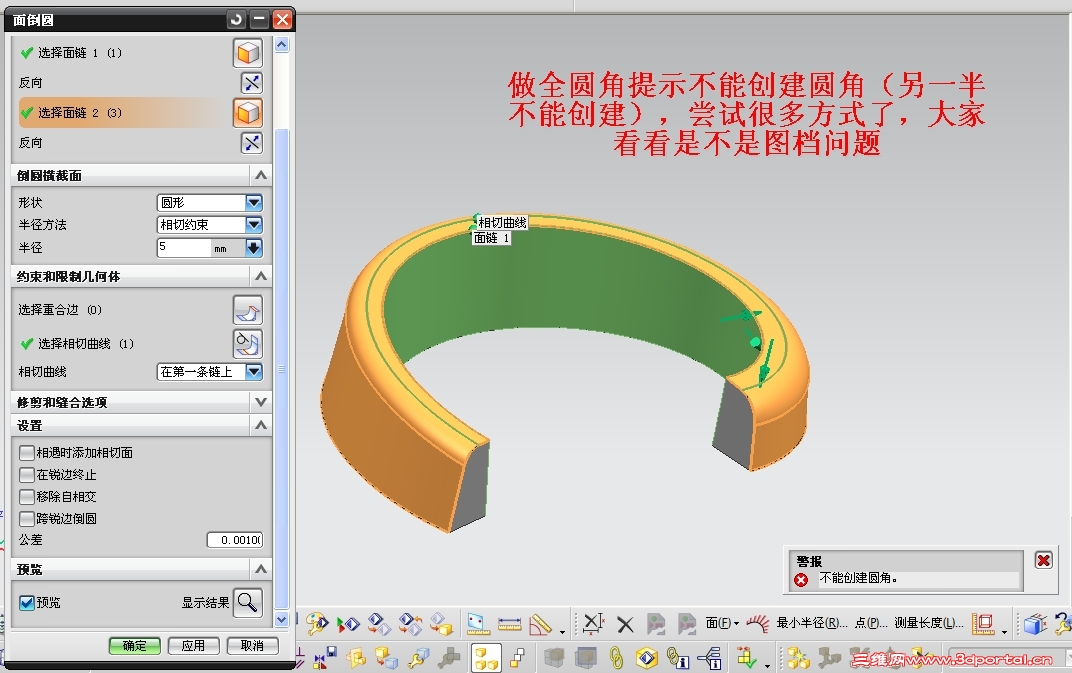This screenshot has height=673, width=1072.
Task: Click the 最小半径(R)... toolbar item
Action: click(812, 623)
